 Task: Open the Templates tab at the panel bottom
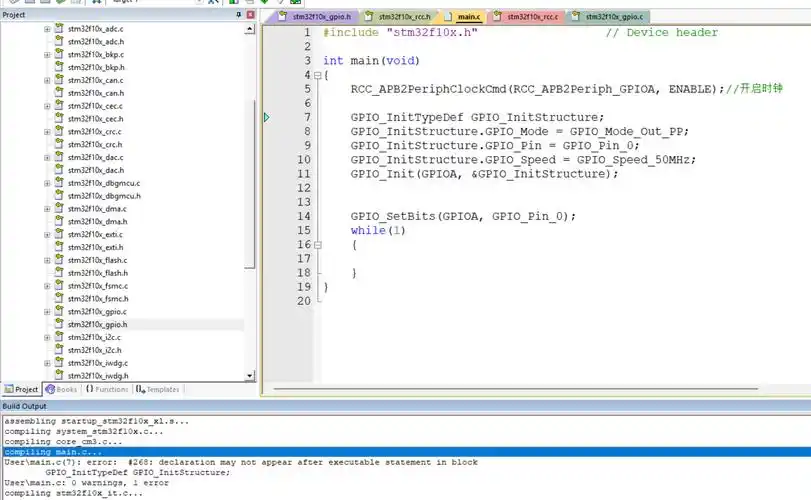click(x=158, y=389)
